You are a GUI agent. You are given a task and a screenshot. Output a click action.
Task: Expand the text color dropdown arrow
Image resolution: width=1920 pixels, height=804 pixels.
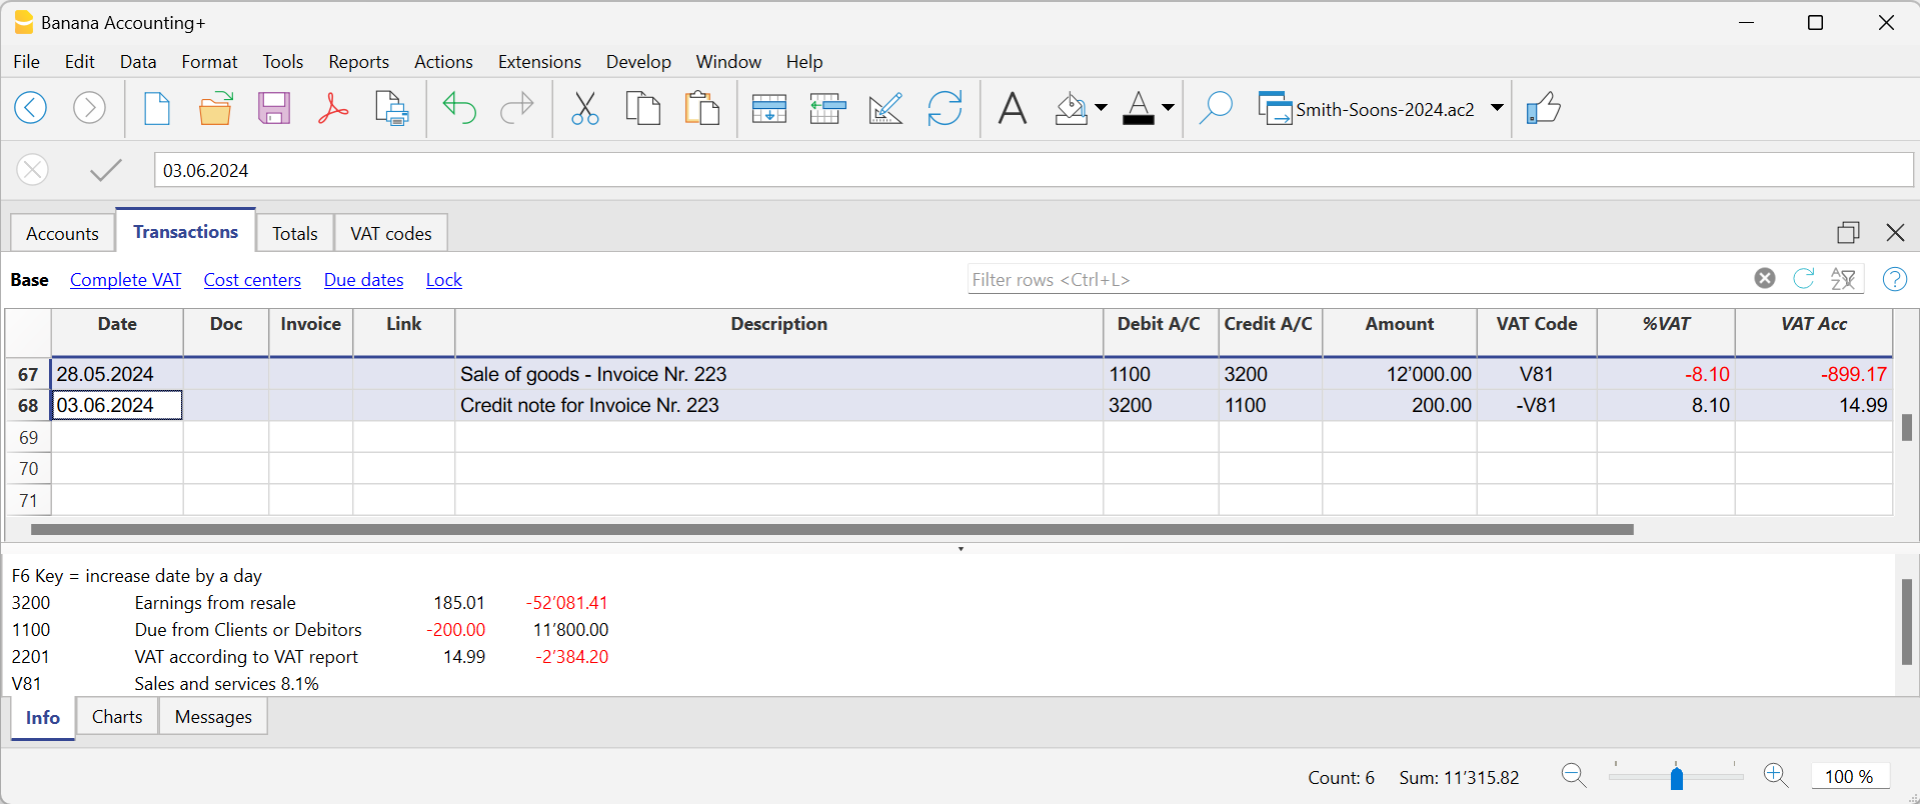pyautogui.click(x=1167, y=107)
